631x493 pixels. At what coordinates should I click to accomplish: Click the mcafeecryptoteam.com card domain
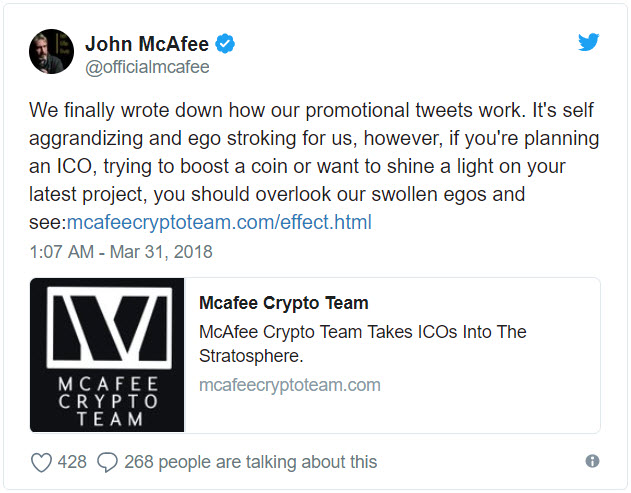[289, 385]
